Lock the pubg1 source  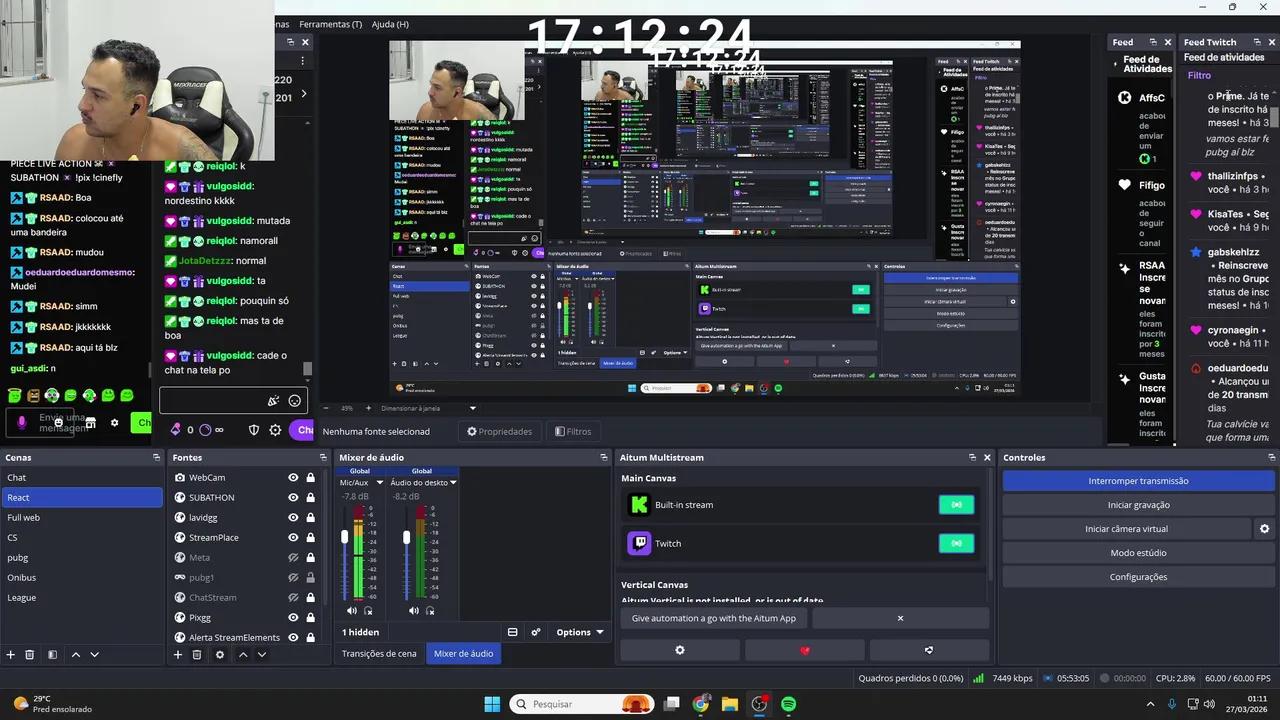(x=310, y=578)
